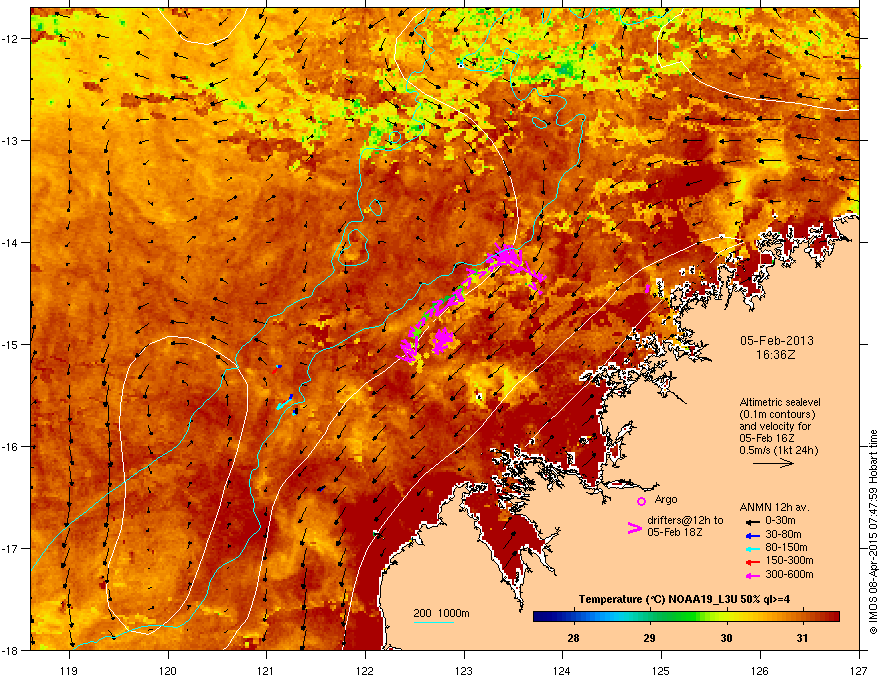This screenshot has height=680, width=880.
Task: Click the 122 longitude axis label
Action: pyautogui.click(x=365, y=670)
